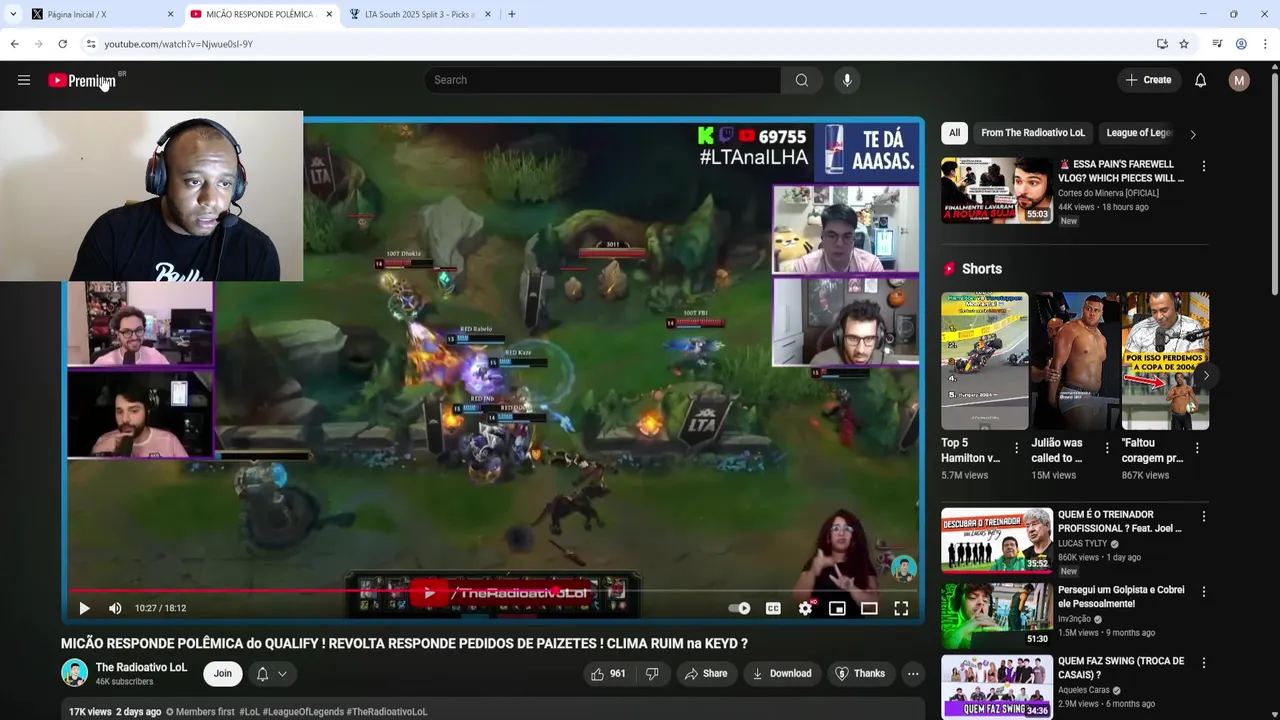Like the video with thumbs up
This screenshot has height=720, width=1280.
tap(608, 674)
